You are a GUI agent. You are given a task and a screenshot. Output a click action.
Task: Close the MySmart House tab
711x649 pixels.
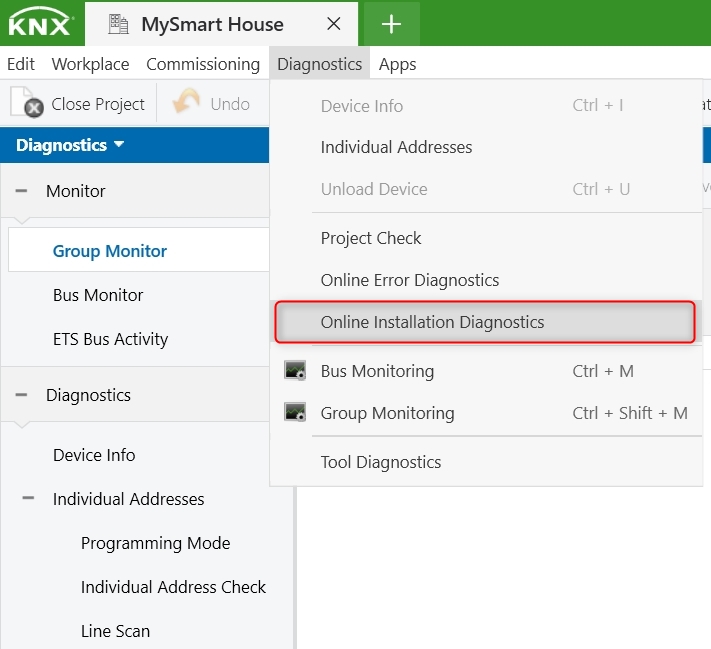point(334,24)
